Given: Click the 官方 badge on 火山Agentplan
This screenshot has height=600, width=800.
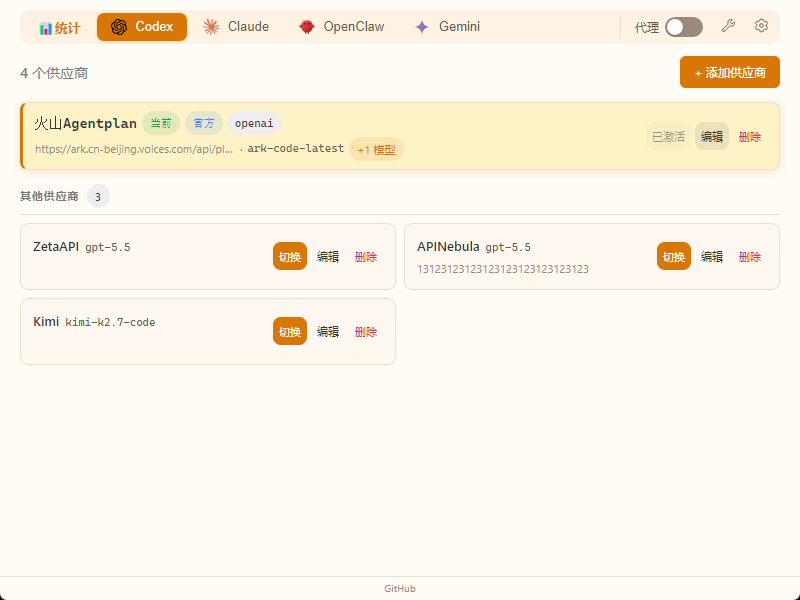Looking at the screenshot, I should click(x=204, y=123).
